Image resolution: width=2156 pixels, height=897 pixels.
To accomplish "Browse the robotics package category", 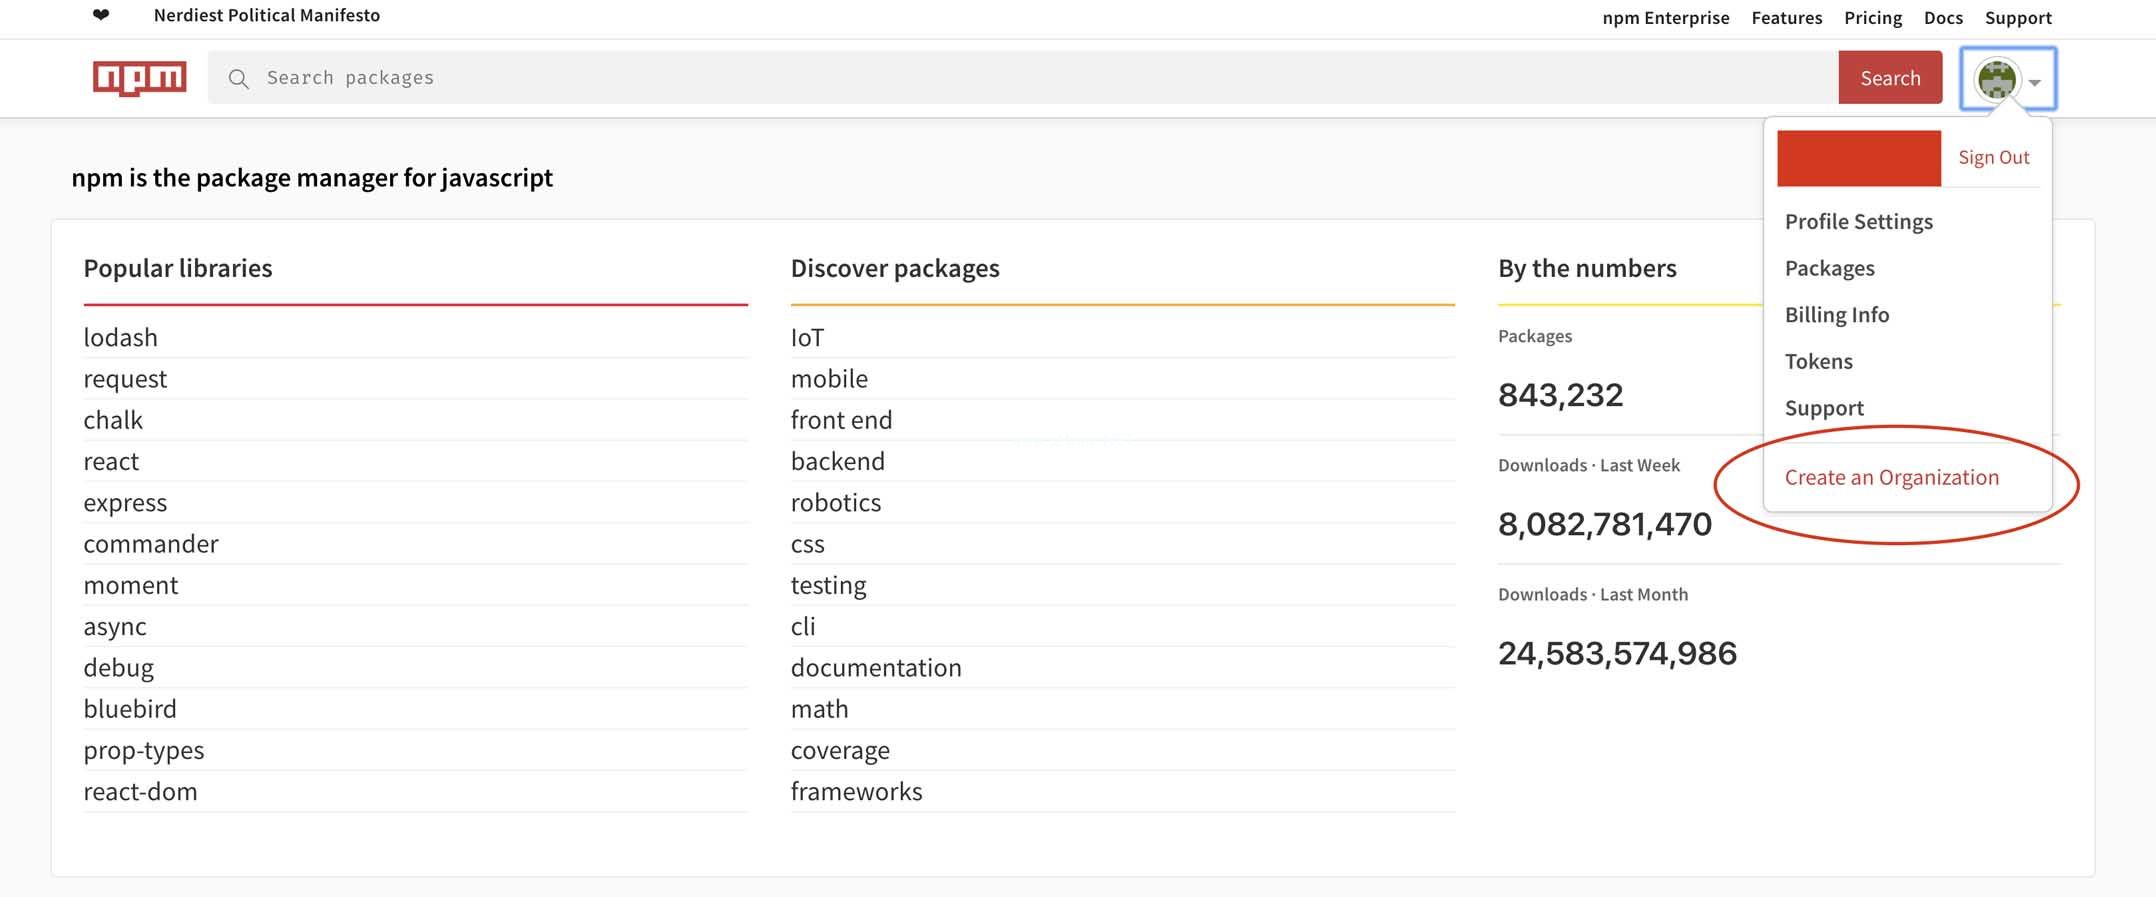I will 835,503.
